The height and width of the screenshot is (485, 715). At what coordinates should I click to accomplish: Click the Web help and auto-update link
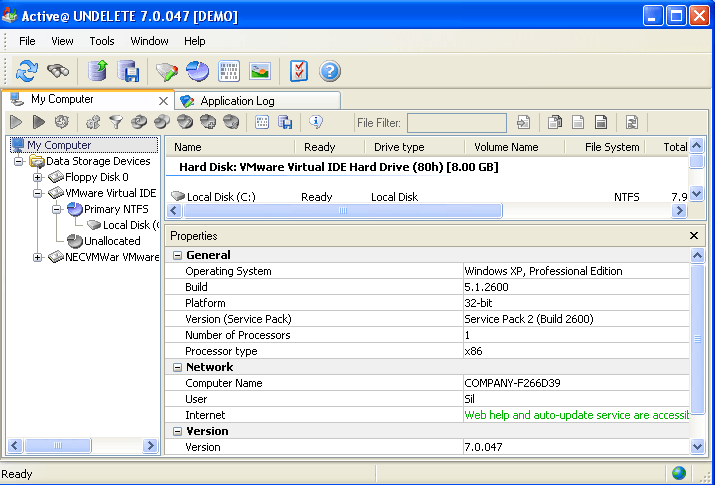(x=575, y=415)
